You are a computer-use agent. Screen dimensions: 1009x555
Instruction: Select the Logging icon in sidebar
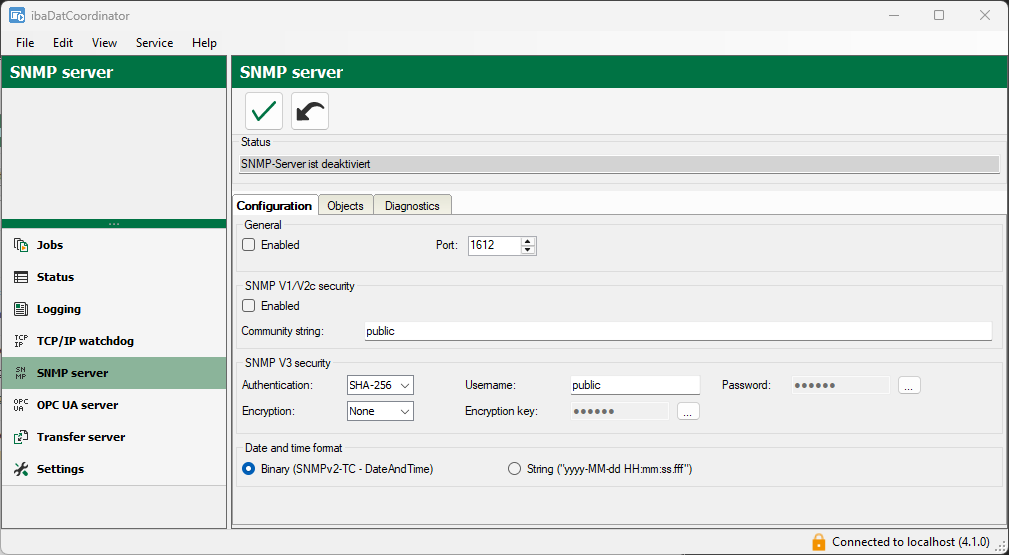click(x=21, y=309)
